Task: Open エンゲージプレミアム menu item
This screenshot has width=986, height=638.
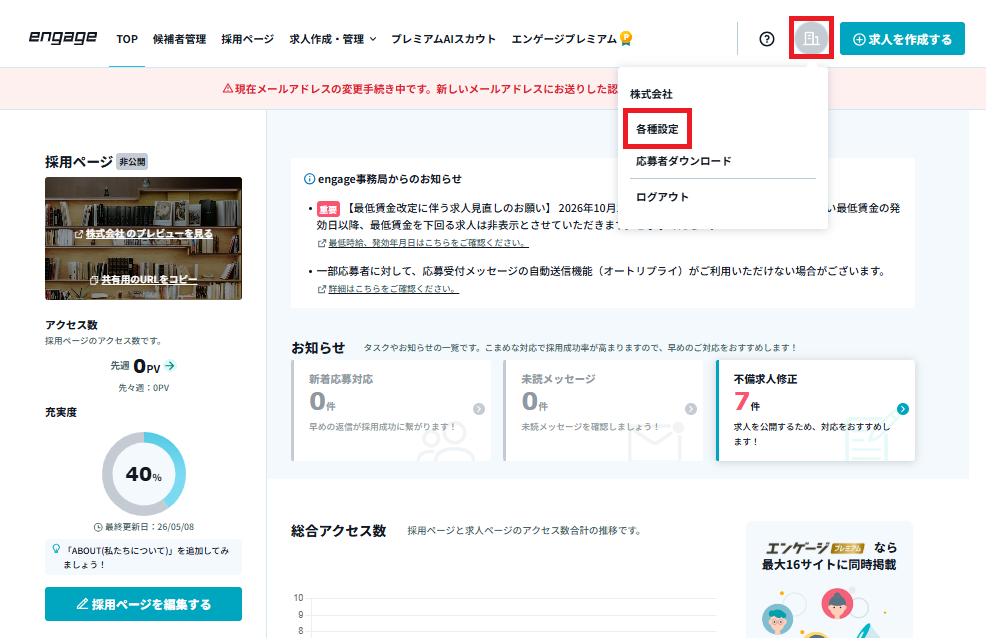Action: click(x=564, y=39)
